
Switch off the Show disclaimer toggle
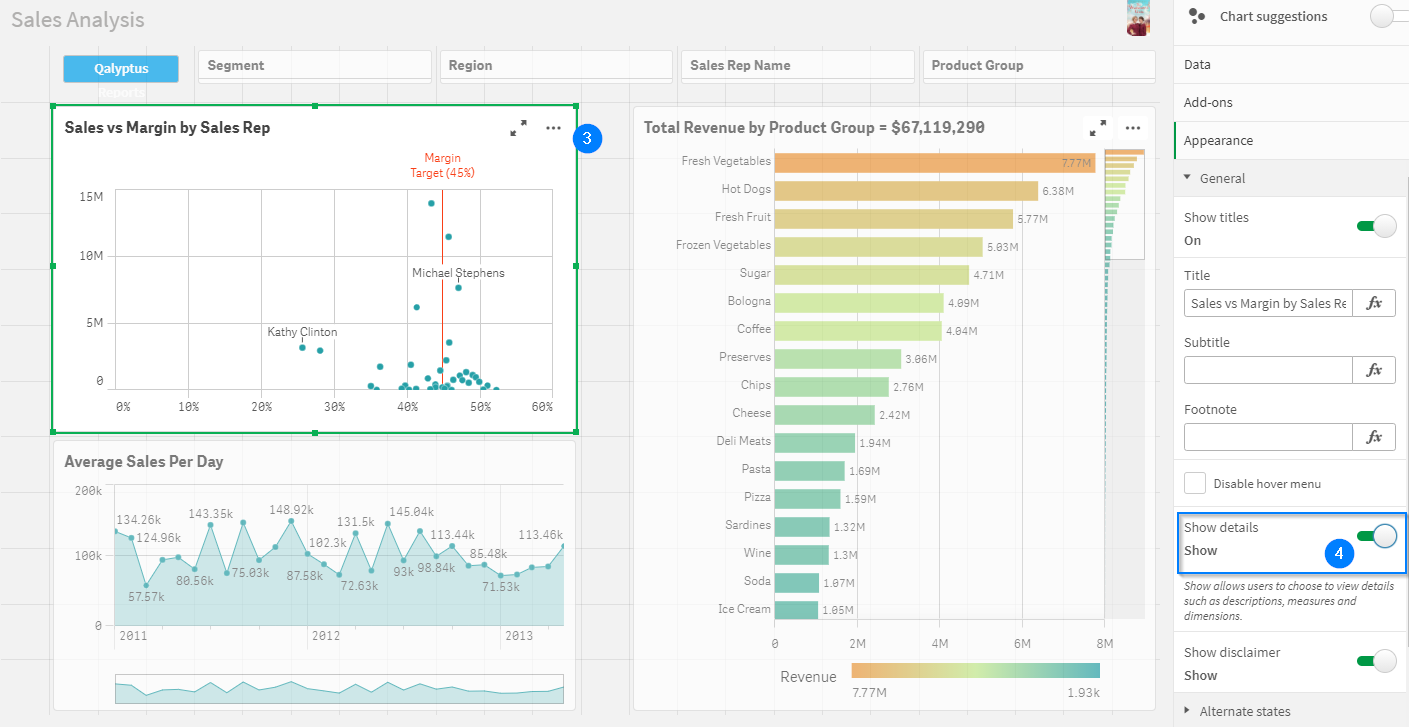(1376, 661)
